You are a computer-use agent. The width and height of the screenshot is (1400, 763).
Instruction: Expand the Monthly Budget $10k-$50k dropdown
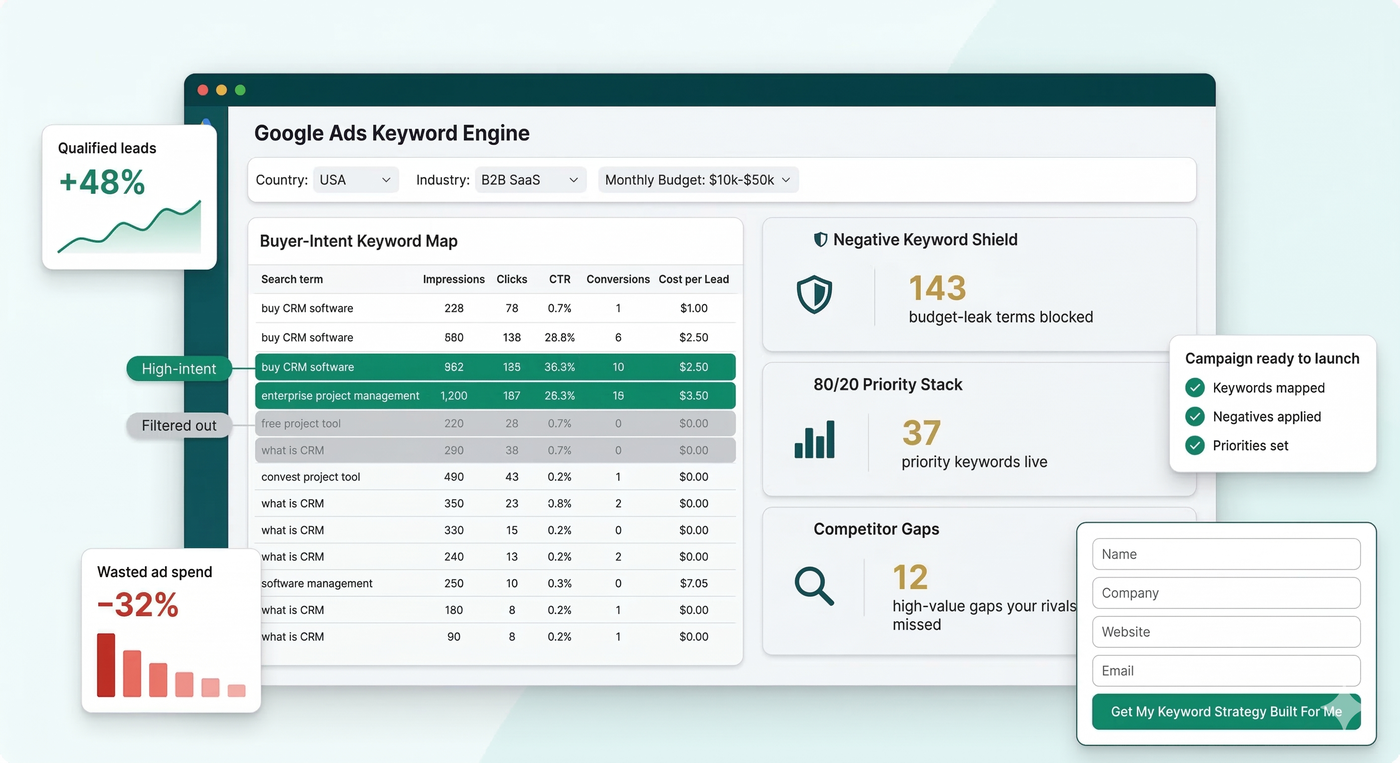[x=697, y=180]
